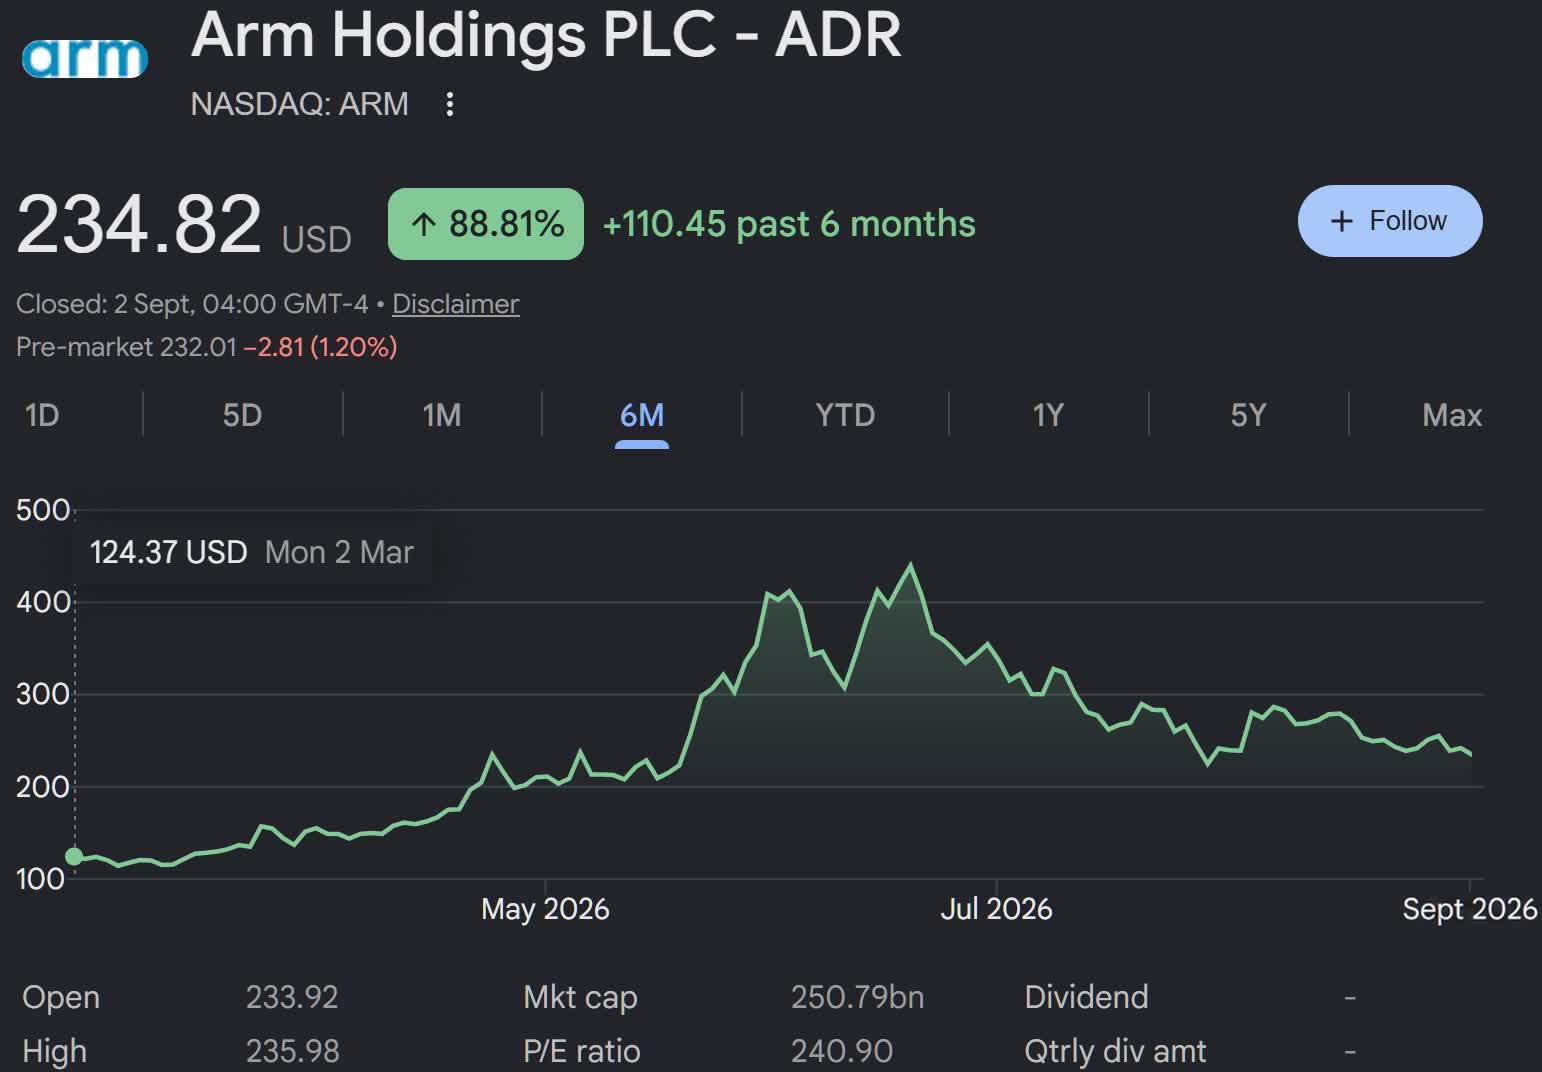Select the YTD time range
Screen dimensions: 1542x1072
[x=845, y=415]
